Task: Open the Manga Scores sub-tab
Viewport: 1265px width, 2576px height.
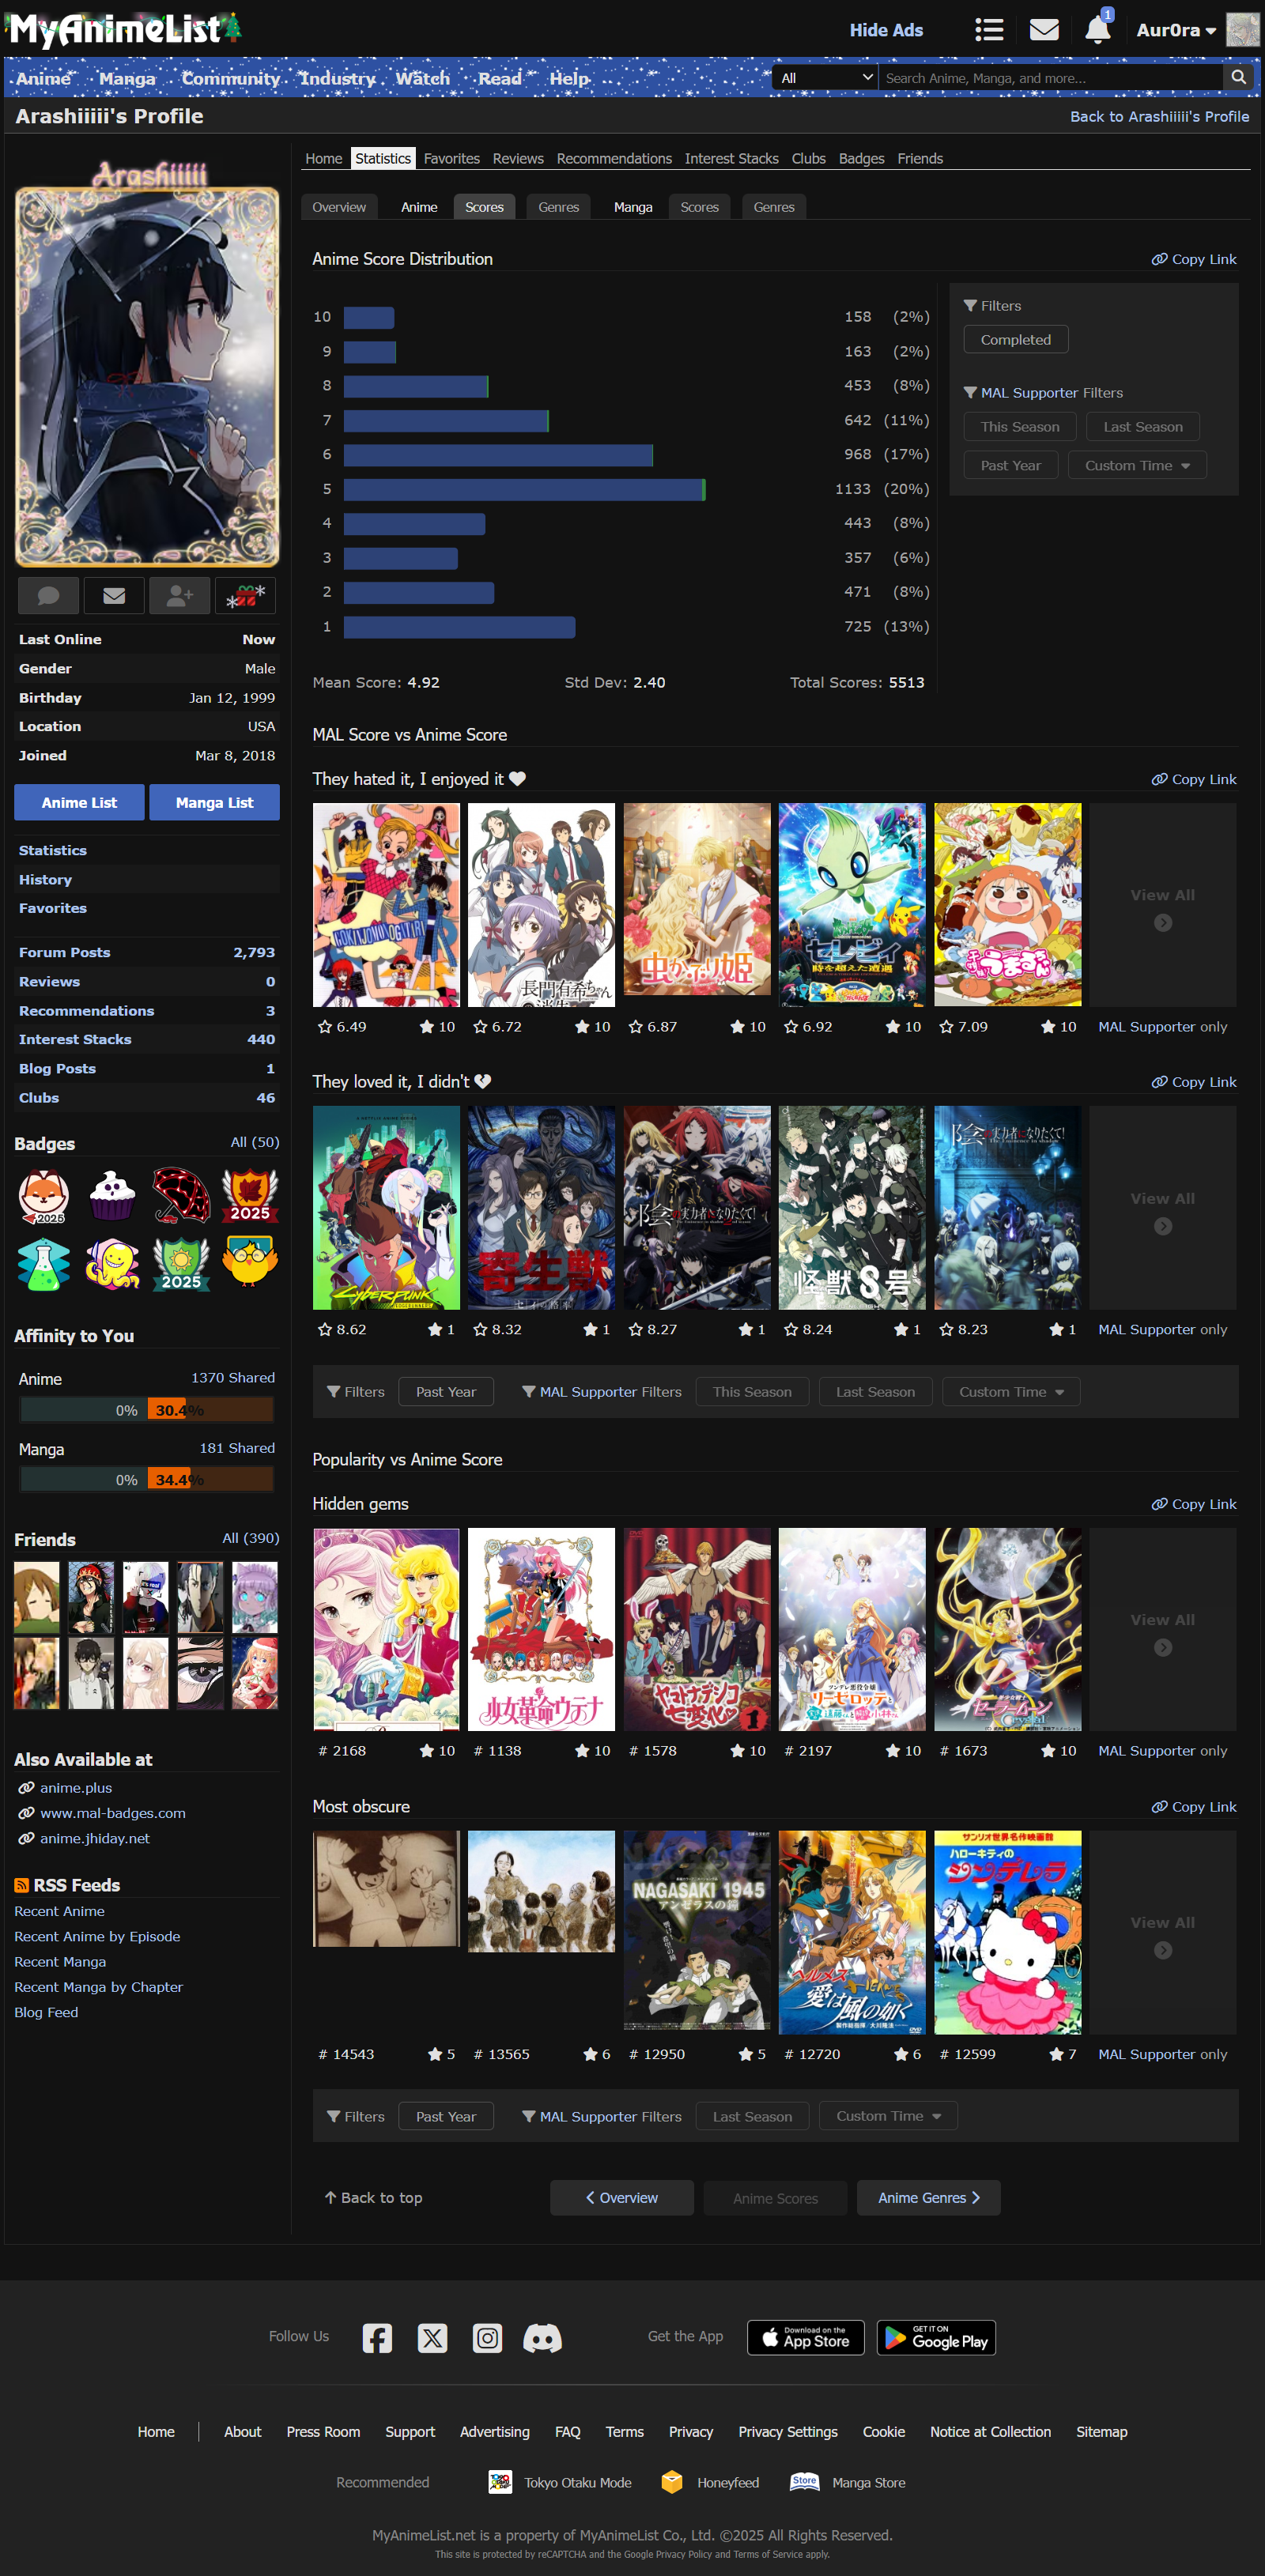Action: [699, 207]
